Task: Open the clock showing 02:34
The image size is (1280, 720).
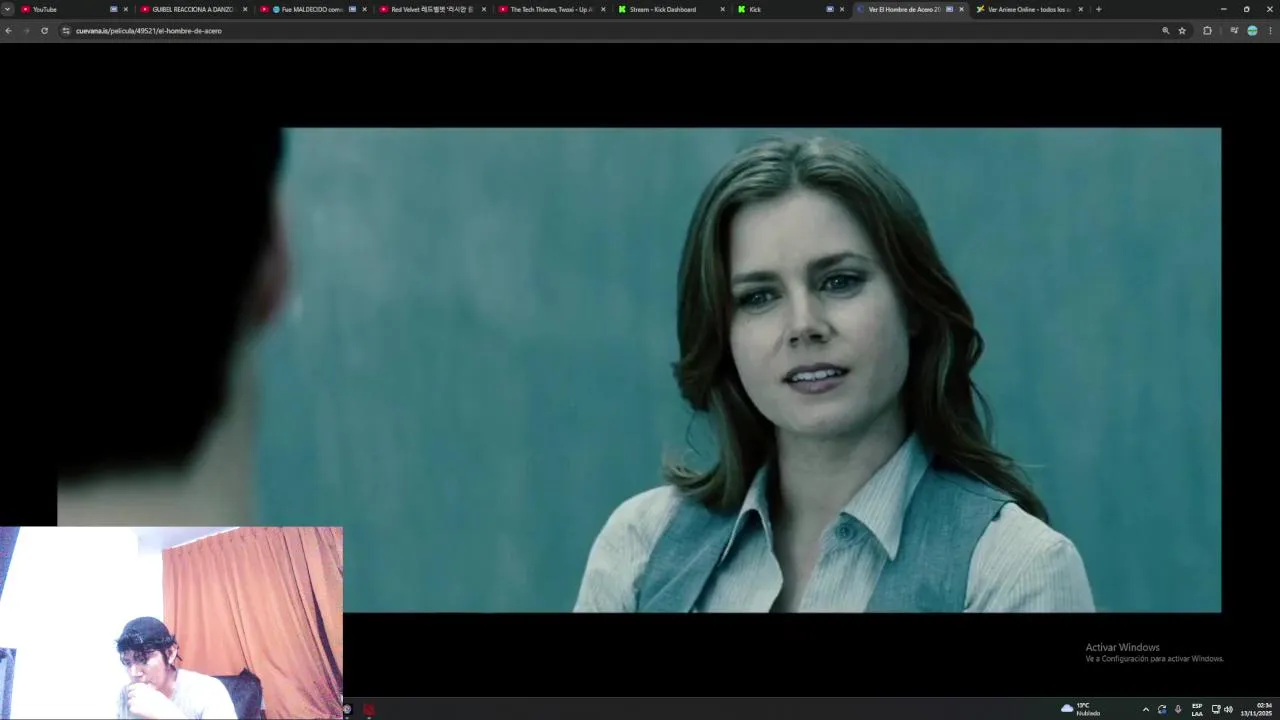Action: tap(1256, 709)
